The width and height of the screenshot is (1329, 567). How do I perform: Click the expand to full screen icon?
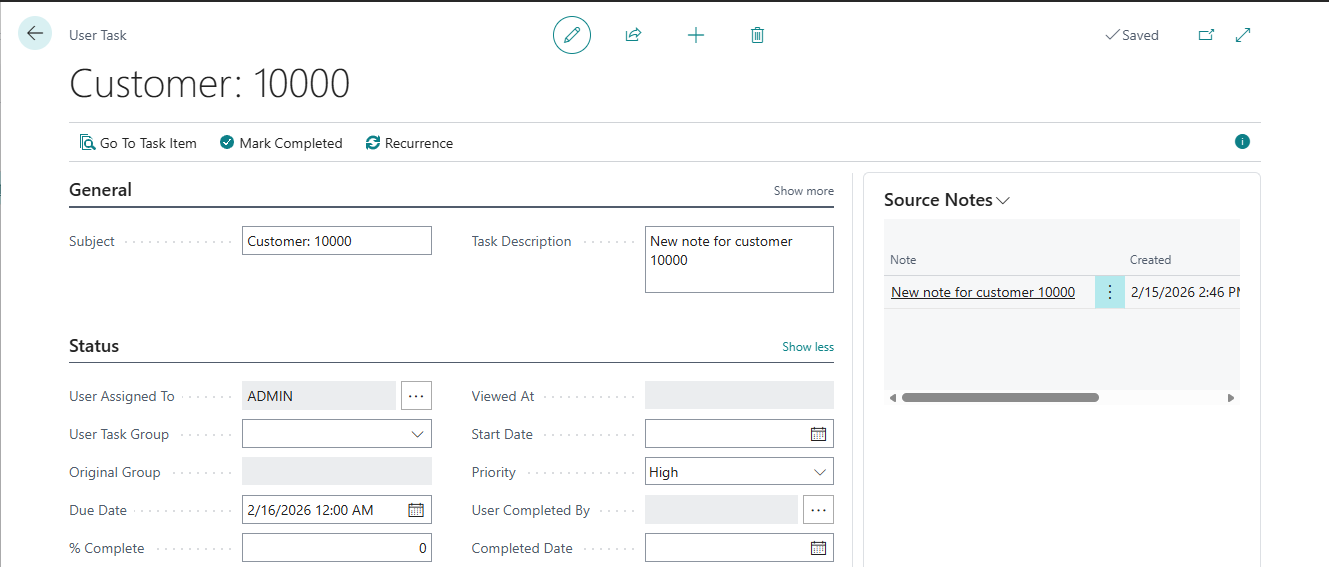(1243, 35)
